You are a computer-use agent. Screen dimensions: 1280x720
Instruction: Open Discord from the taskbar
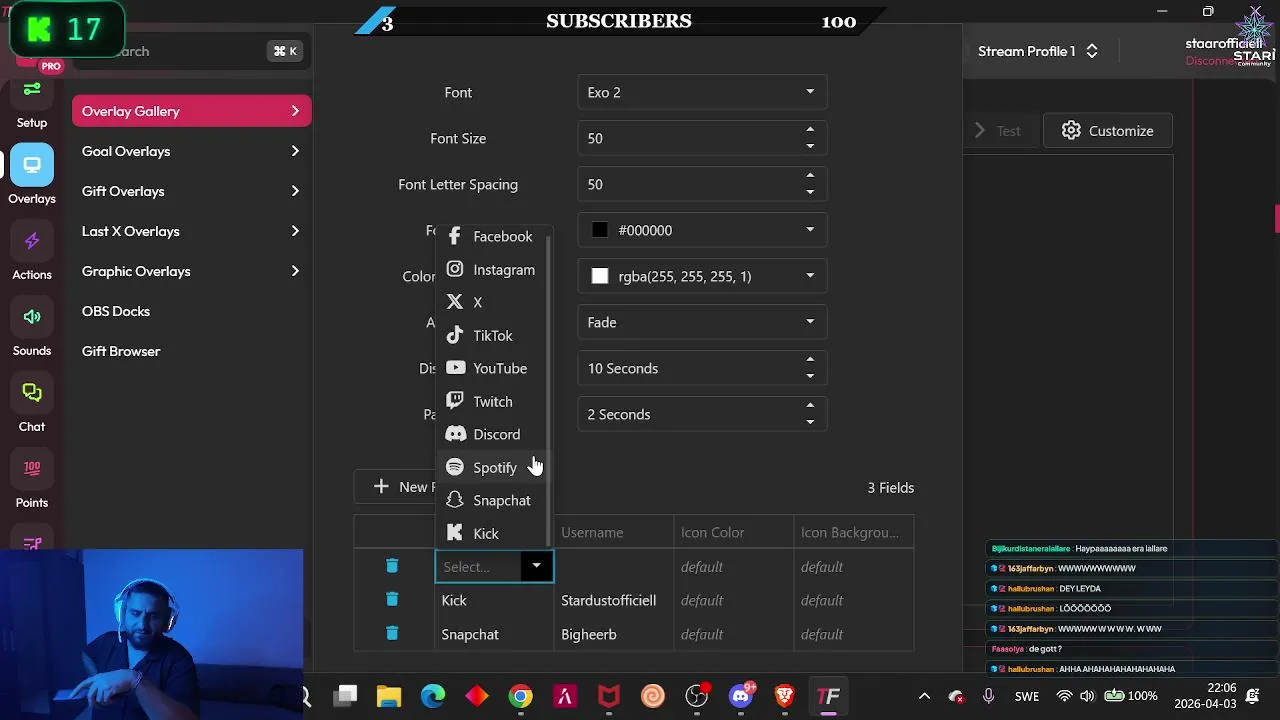pos(741,696)
